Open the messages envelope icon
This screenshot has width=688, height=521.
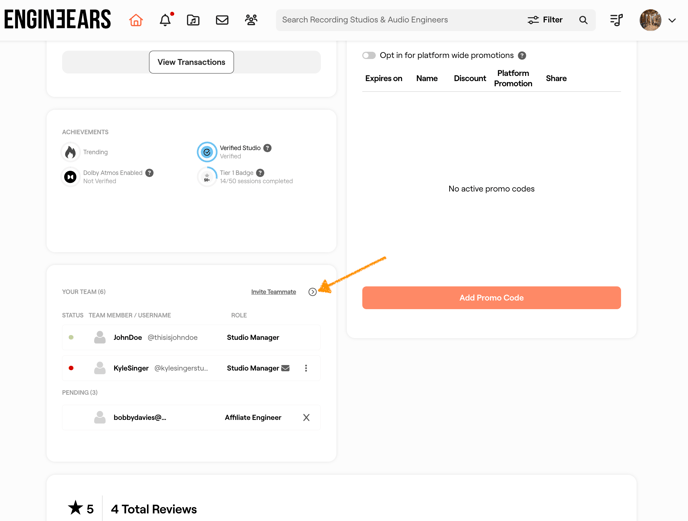222,20
